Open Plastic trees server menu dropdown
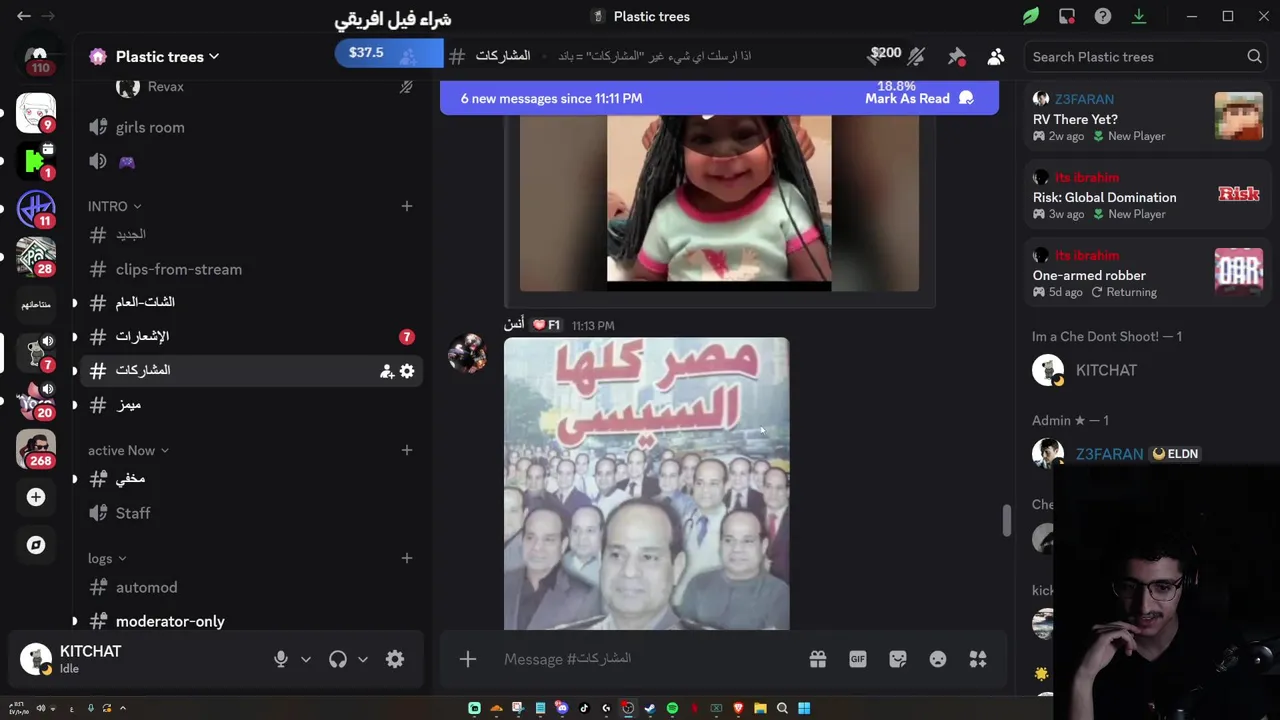Screen dimensions: 1280x720 167,57
